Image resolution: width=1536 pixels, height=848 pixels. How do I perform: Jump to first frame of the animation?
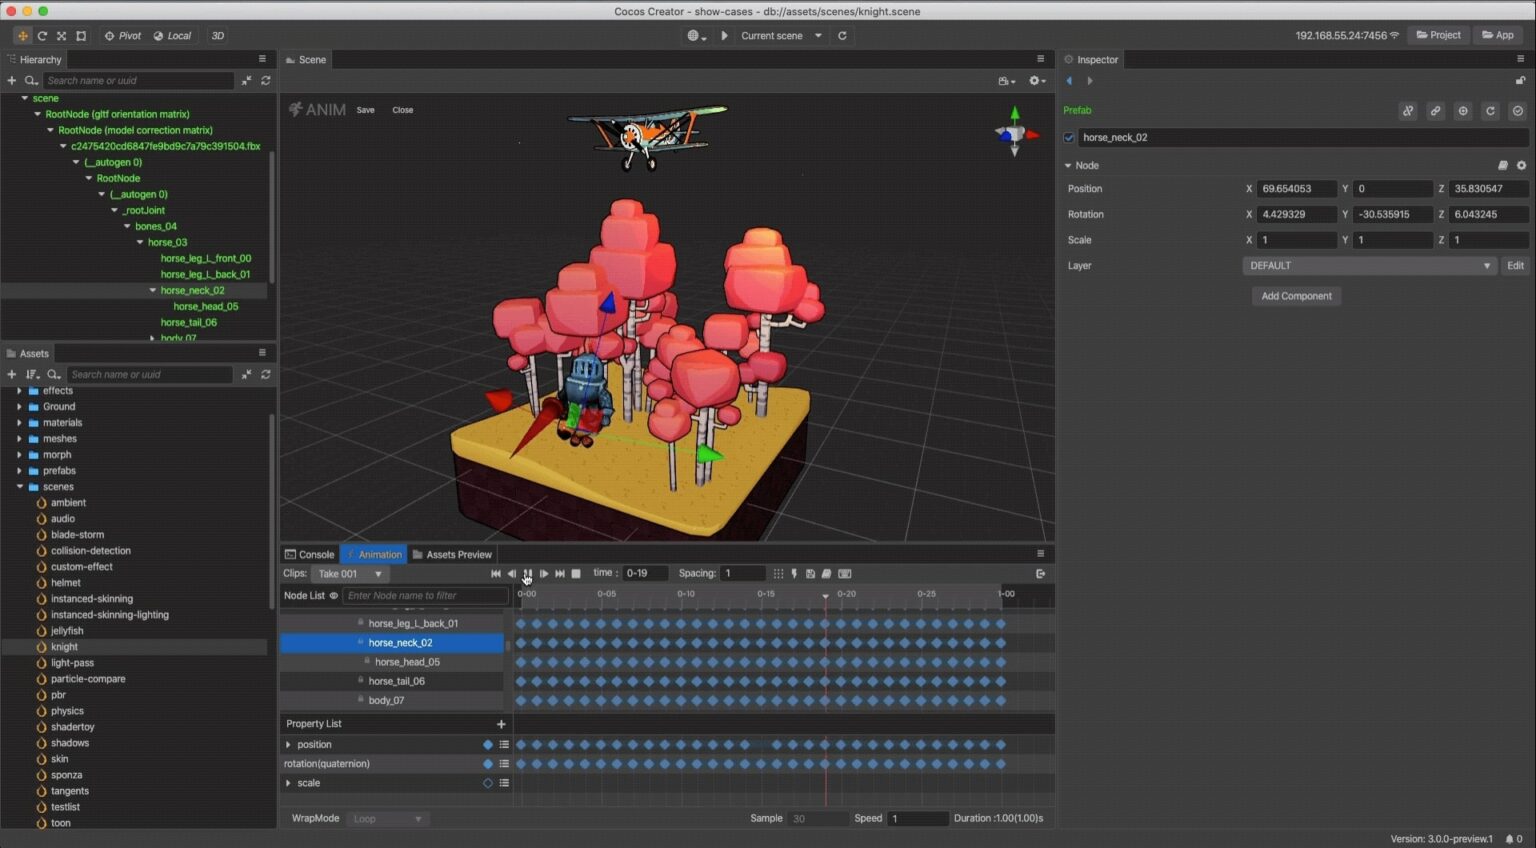[496, 573]
